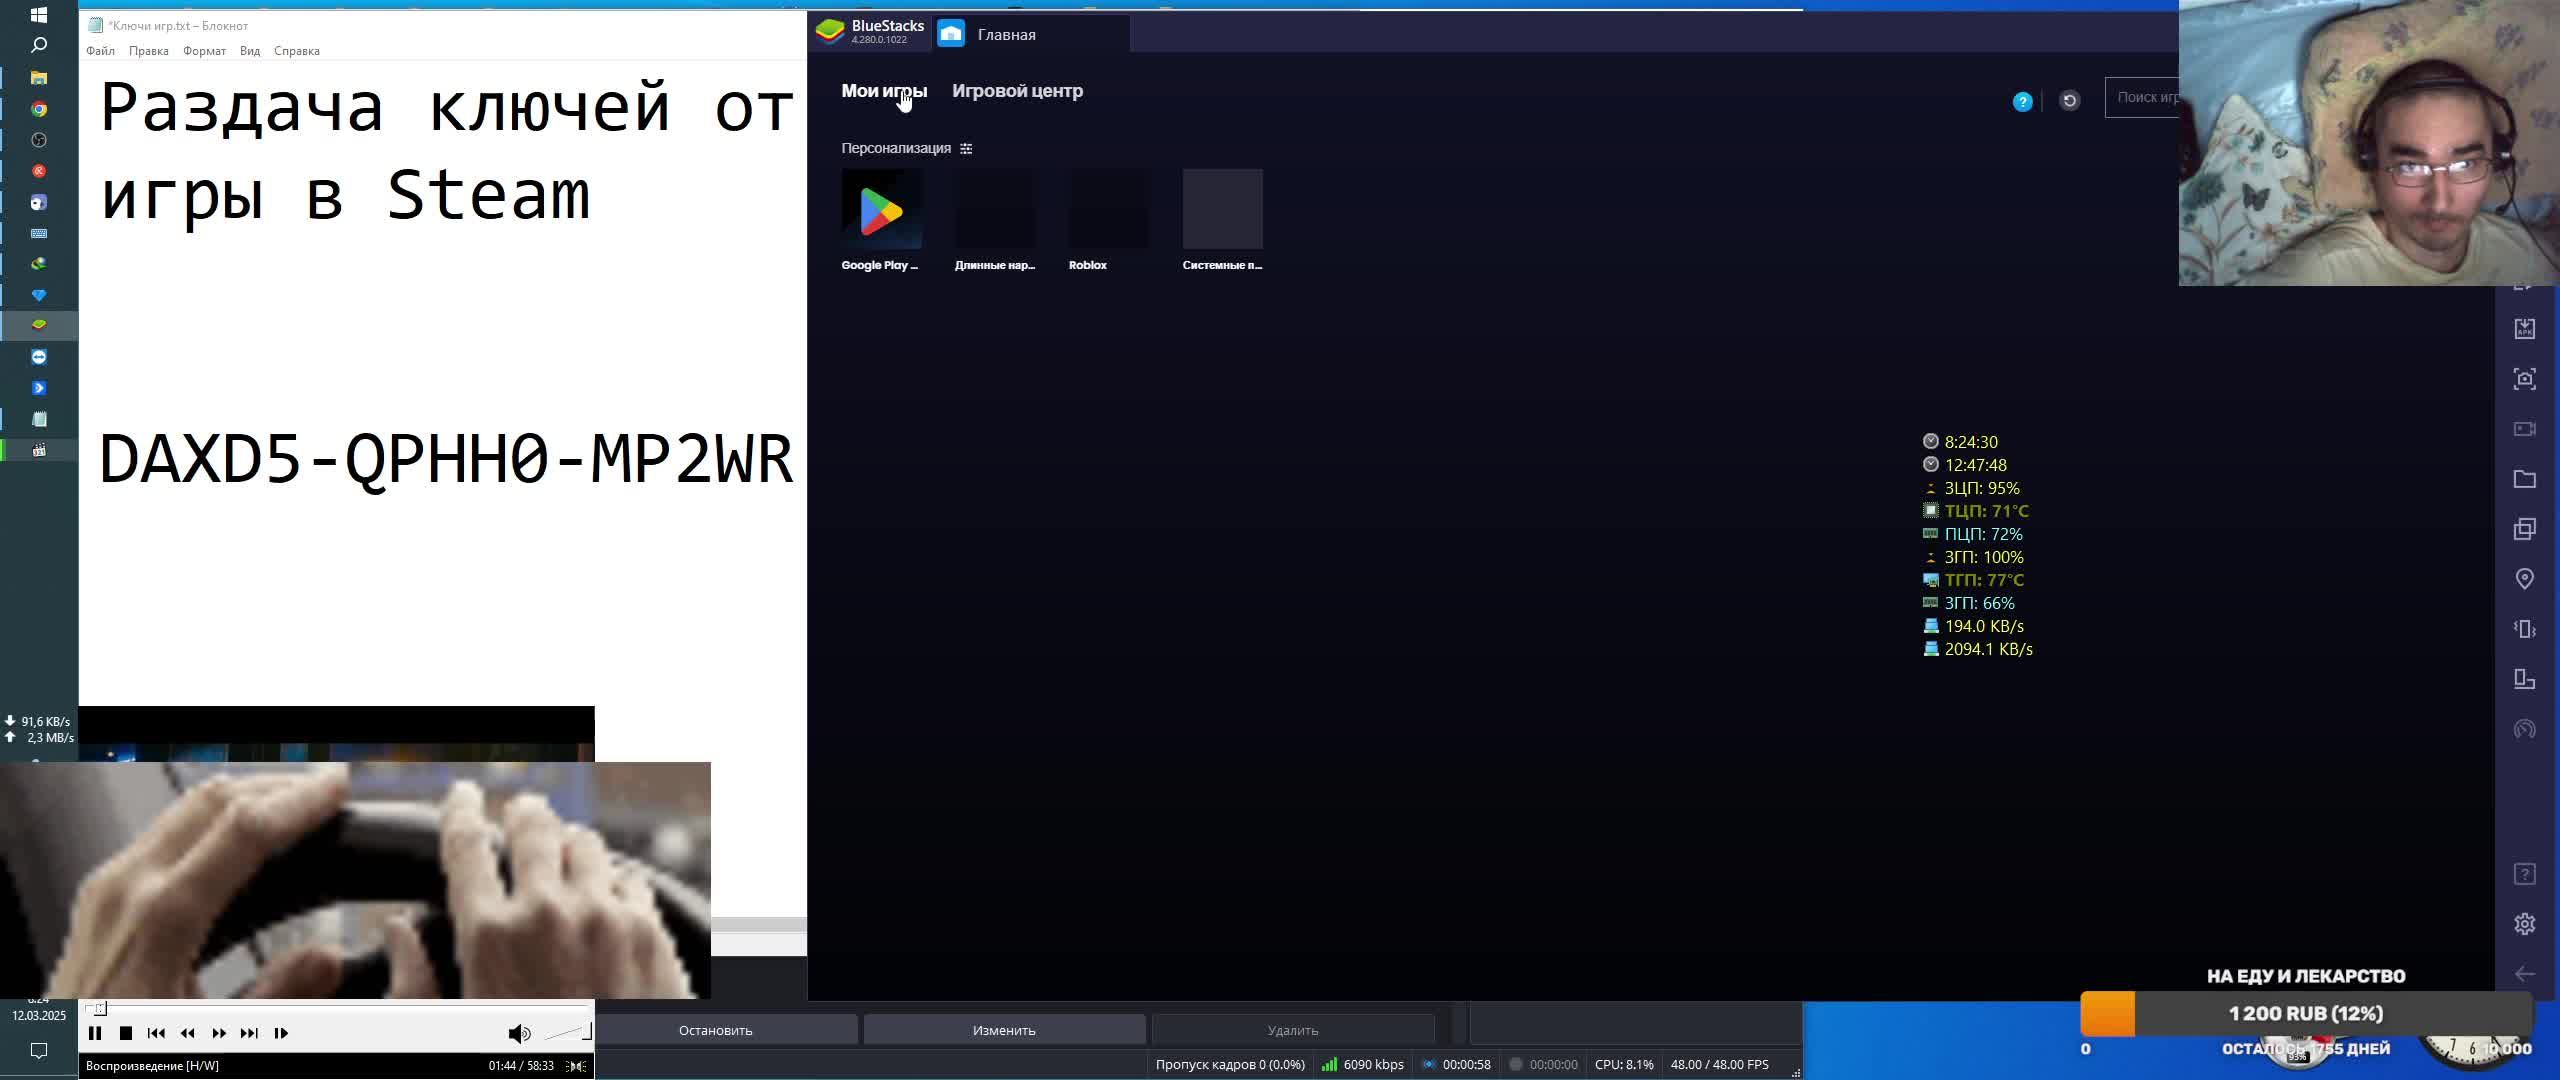Stop the video playback
The width and height of the screenshot is (2560, 1080).
coord(126,1033)
